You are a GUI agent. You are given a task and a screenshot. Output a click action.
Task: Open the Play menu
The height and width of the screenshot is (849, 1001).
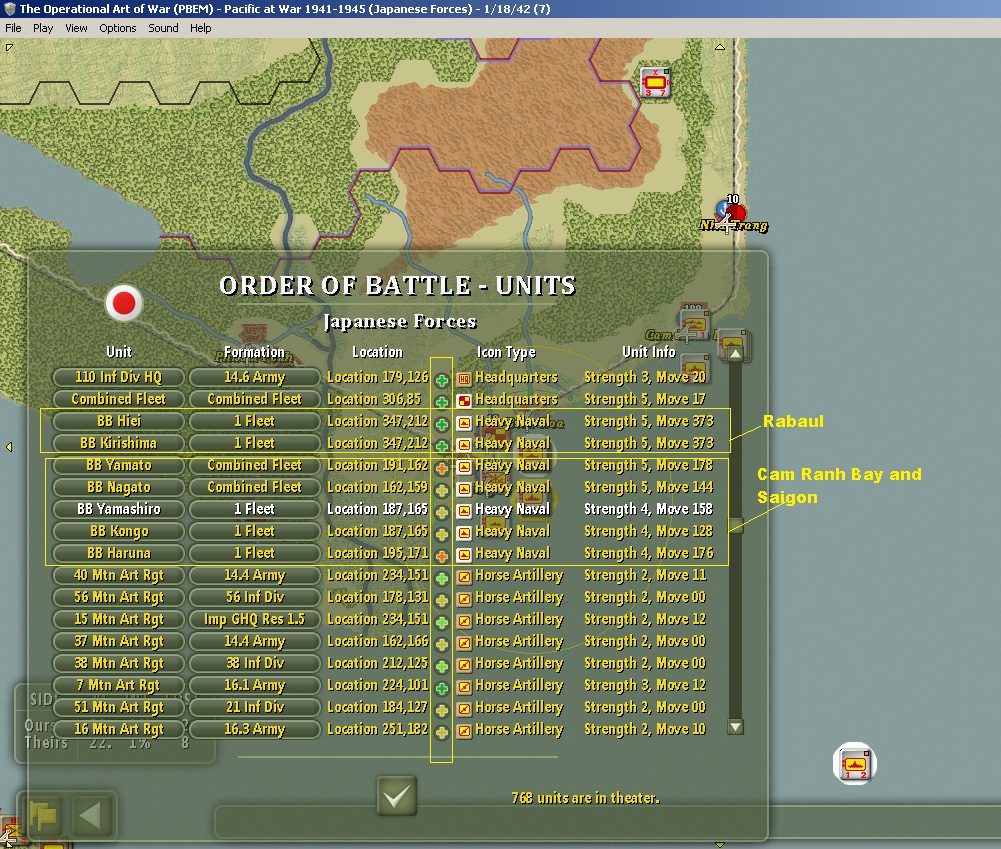point(43,28)
